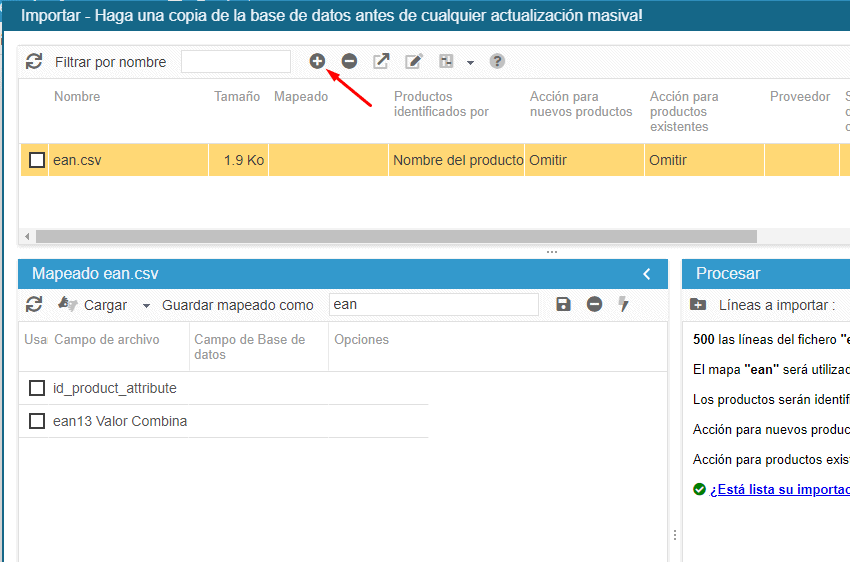The width and height of the screenshot is (850, 562).
Task: Click the remove file minus icon
Action: pyautogui.click(x=349, y=61)
